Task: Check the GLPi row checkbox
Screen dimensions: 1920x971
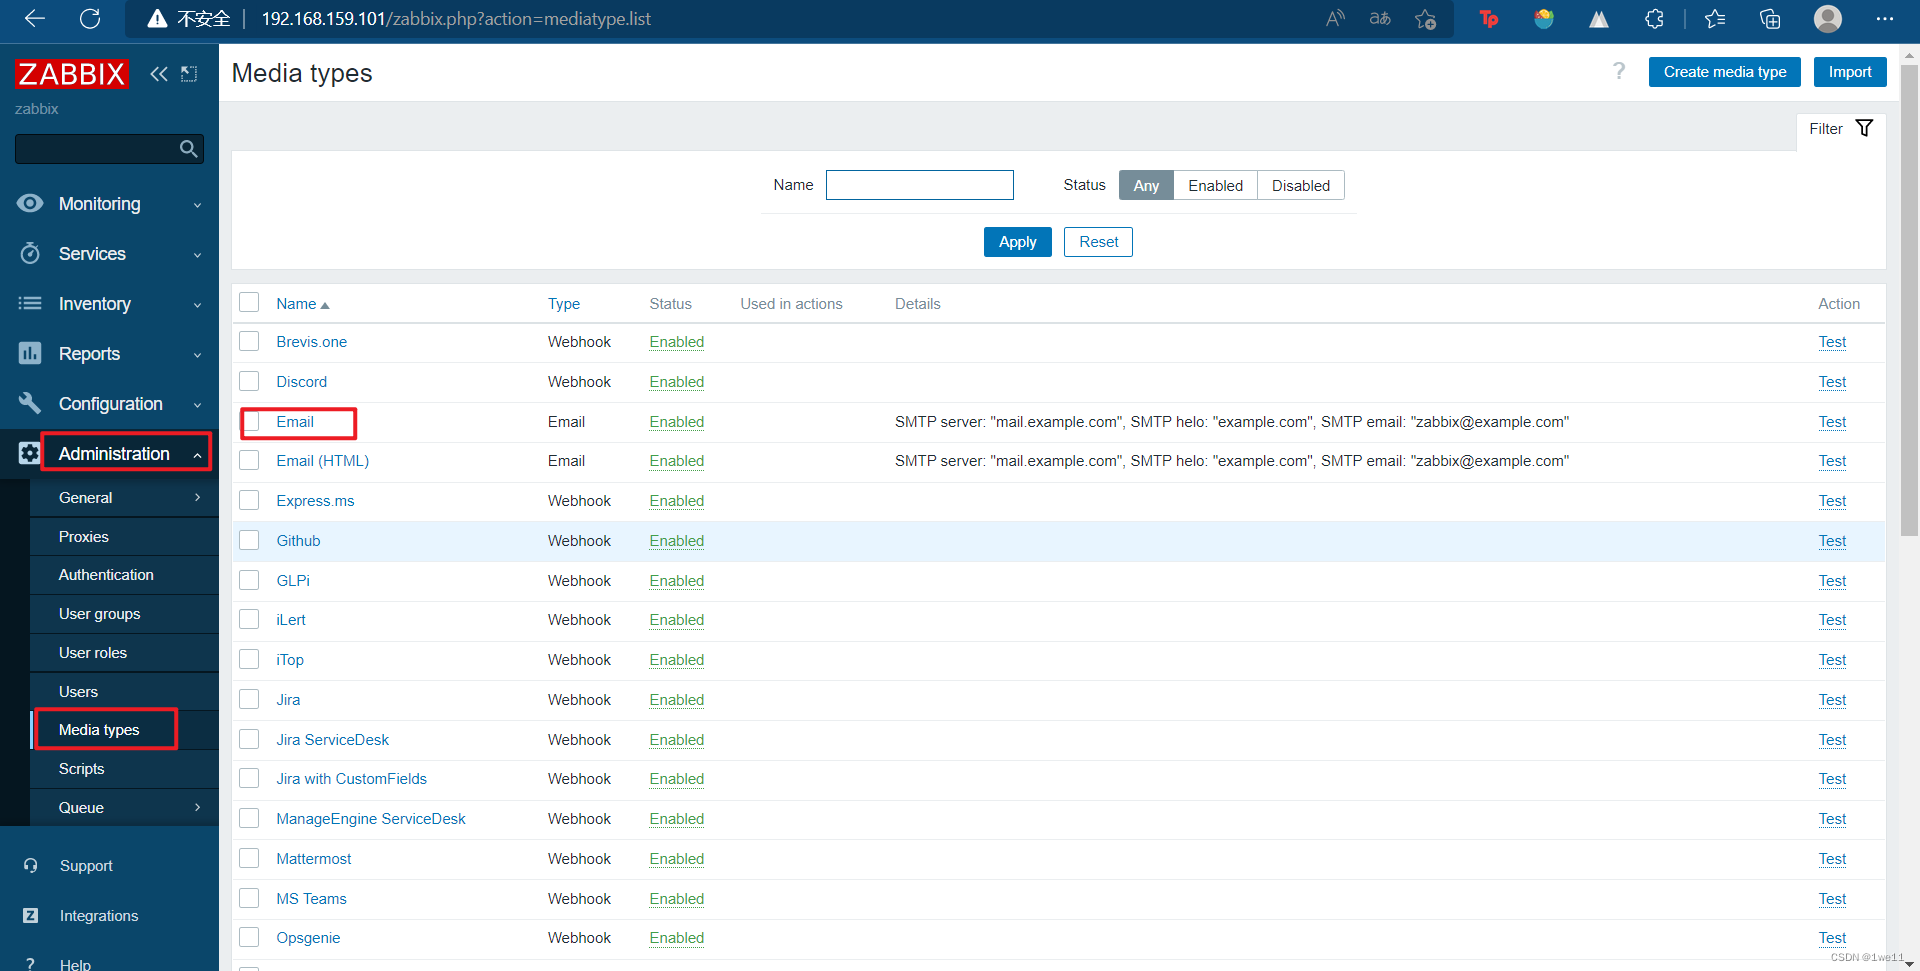Action: coord(249,580)
